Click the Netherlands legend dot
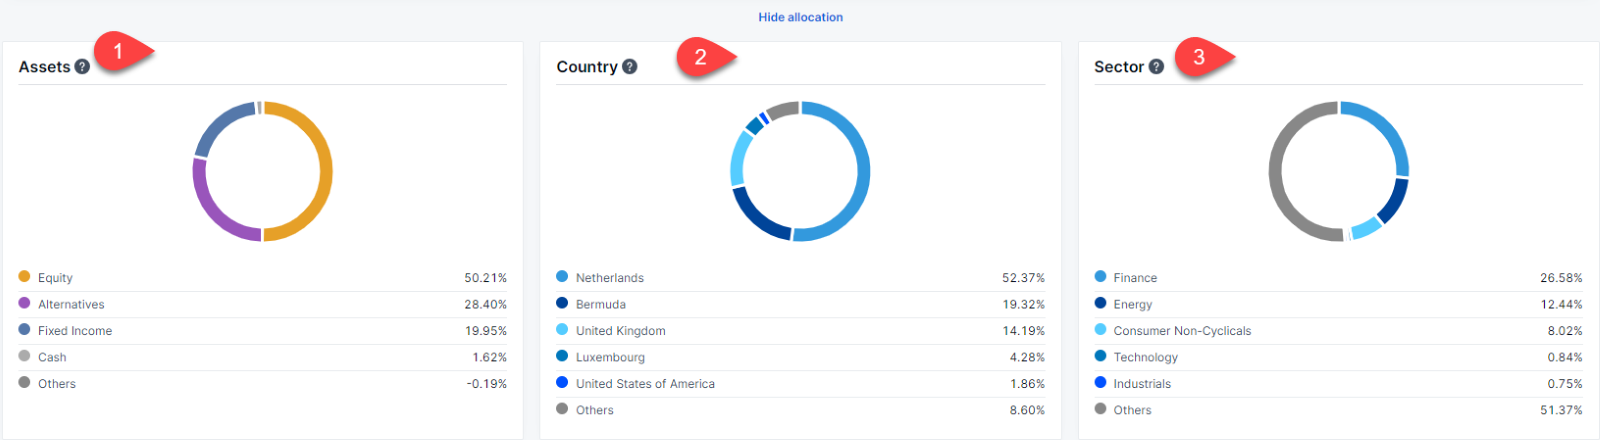1600x440 pixels. click(562, 277)
